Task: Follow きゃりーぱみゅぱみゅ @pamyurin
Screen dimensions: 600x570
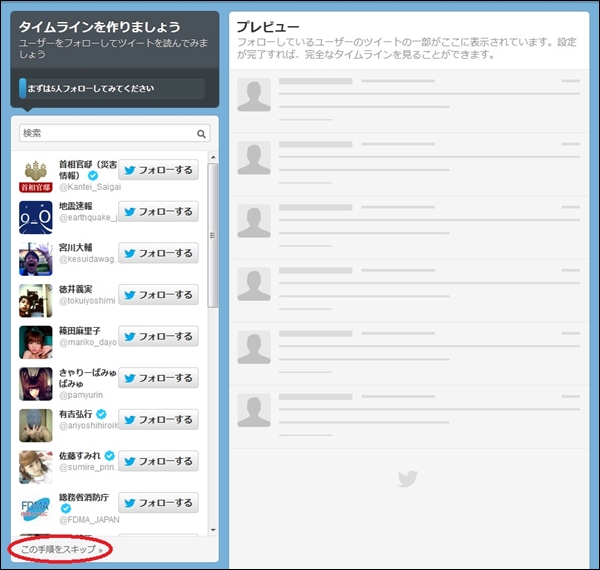Action: (x=158, y=378)
